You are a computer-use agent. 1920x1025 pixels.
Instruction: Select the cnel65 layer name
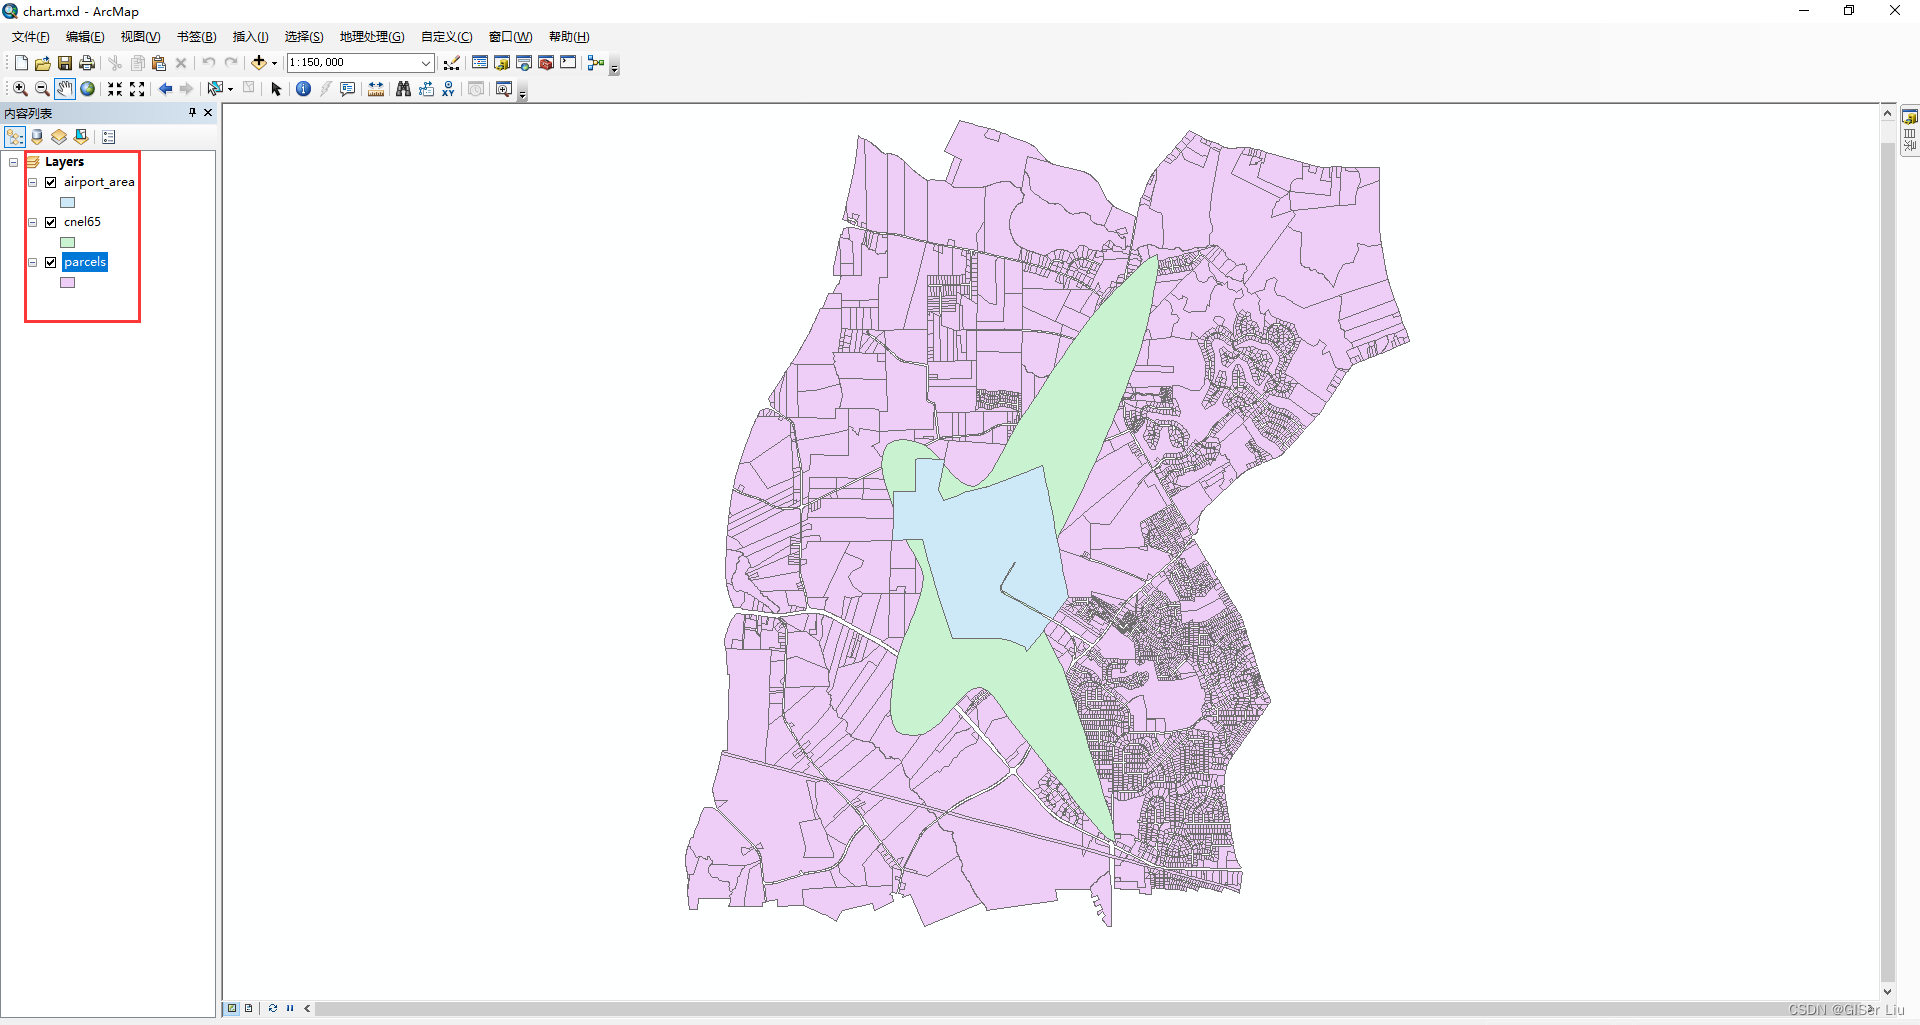tap(82, 222)
